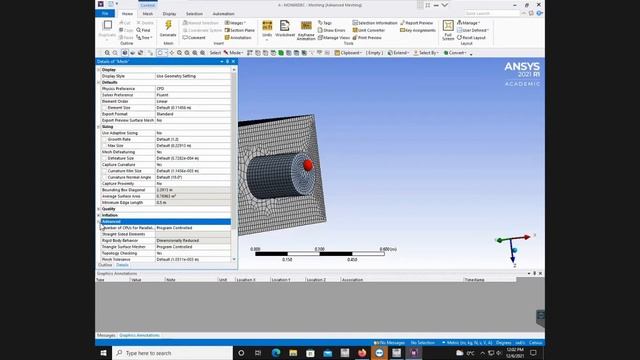
Task: Open the Worksheet view
Action: (x=284, y=29)
